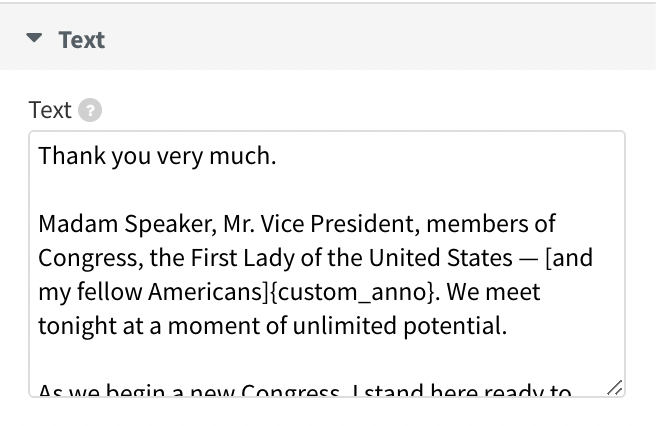
Task: Collapse the Text section disclosure triangle
Action: coord(34,38)
